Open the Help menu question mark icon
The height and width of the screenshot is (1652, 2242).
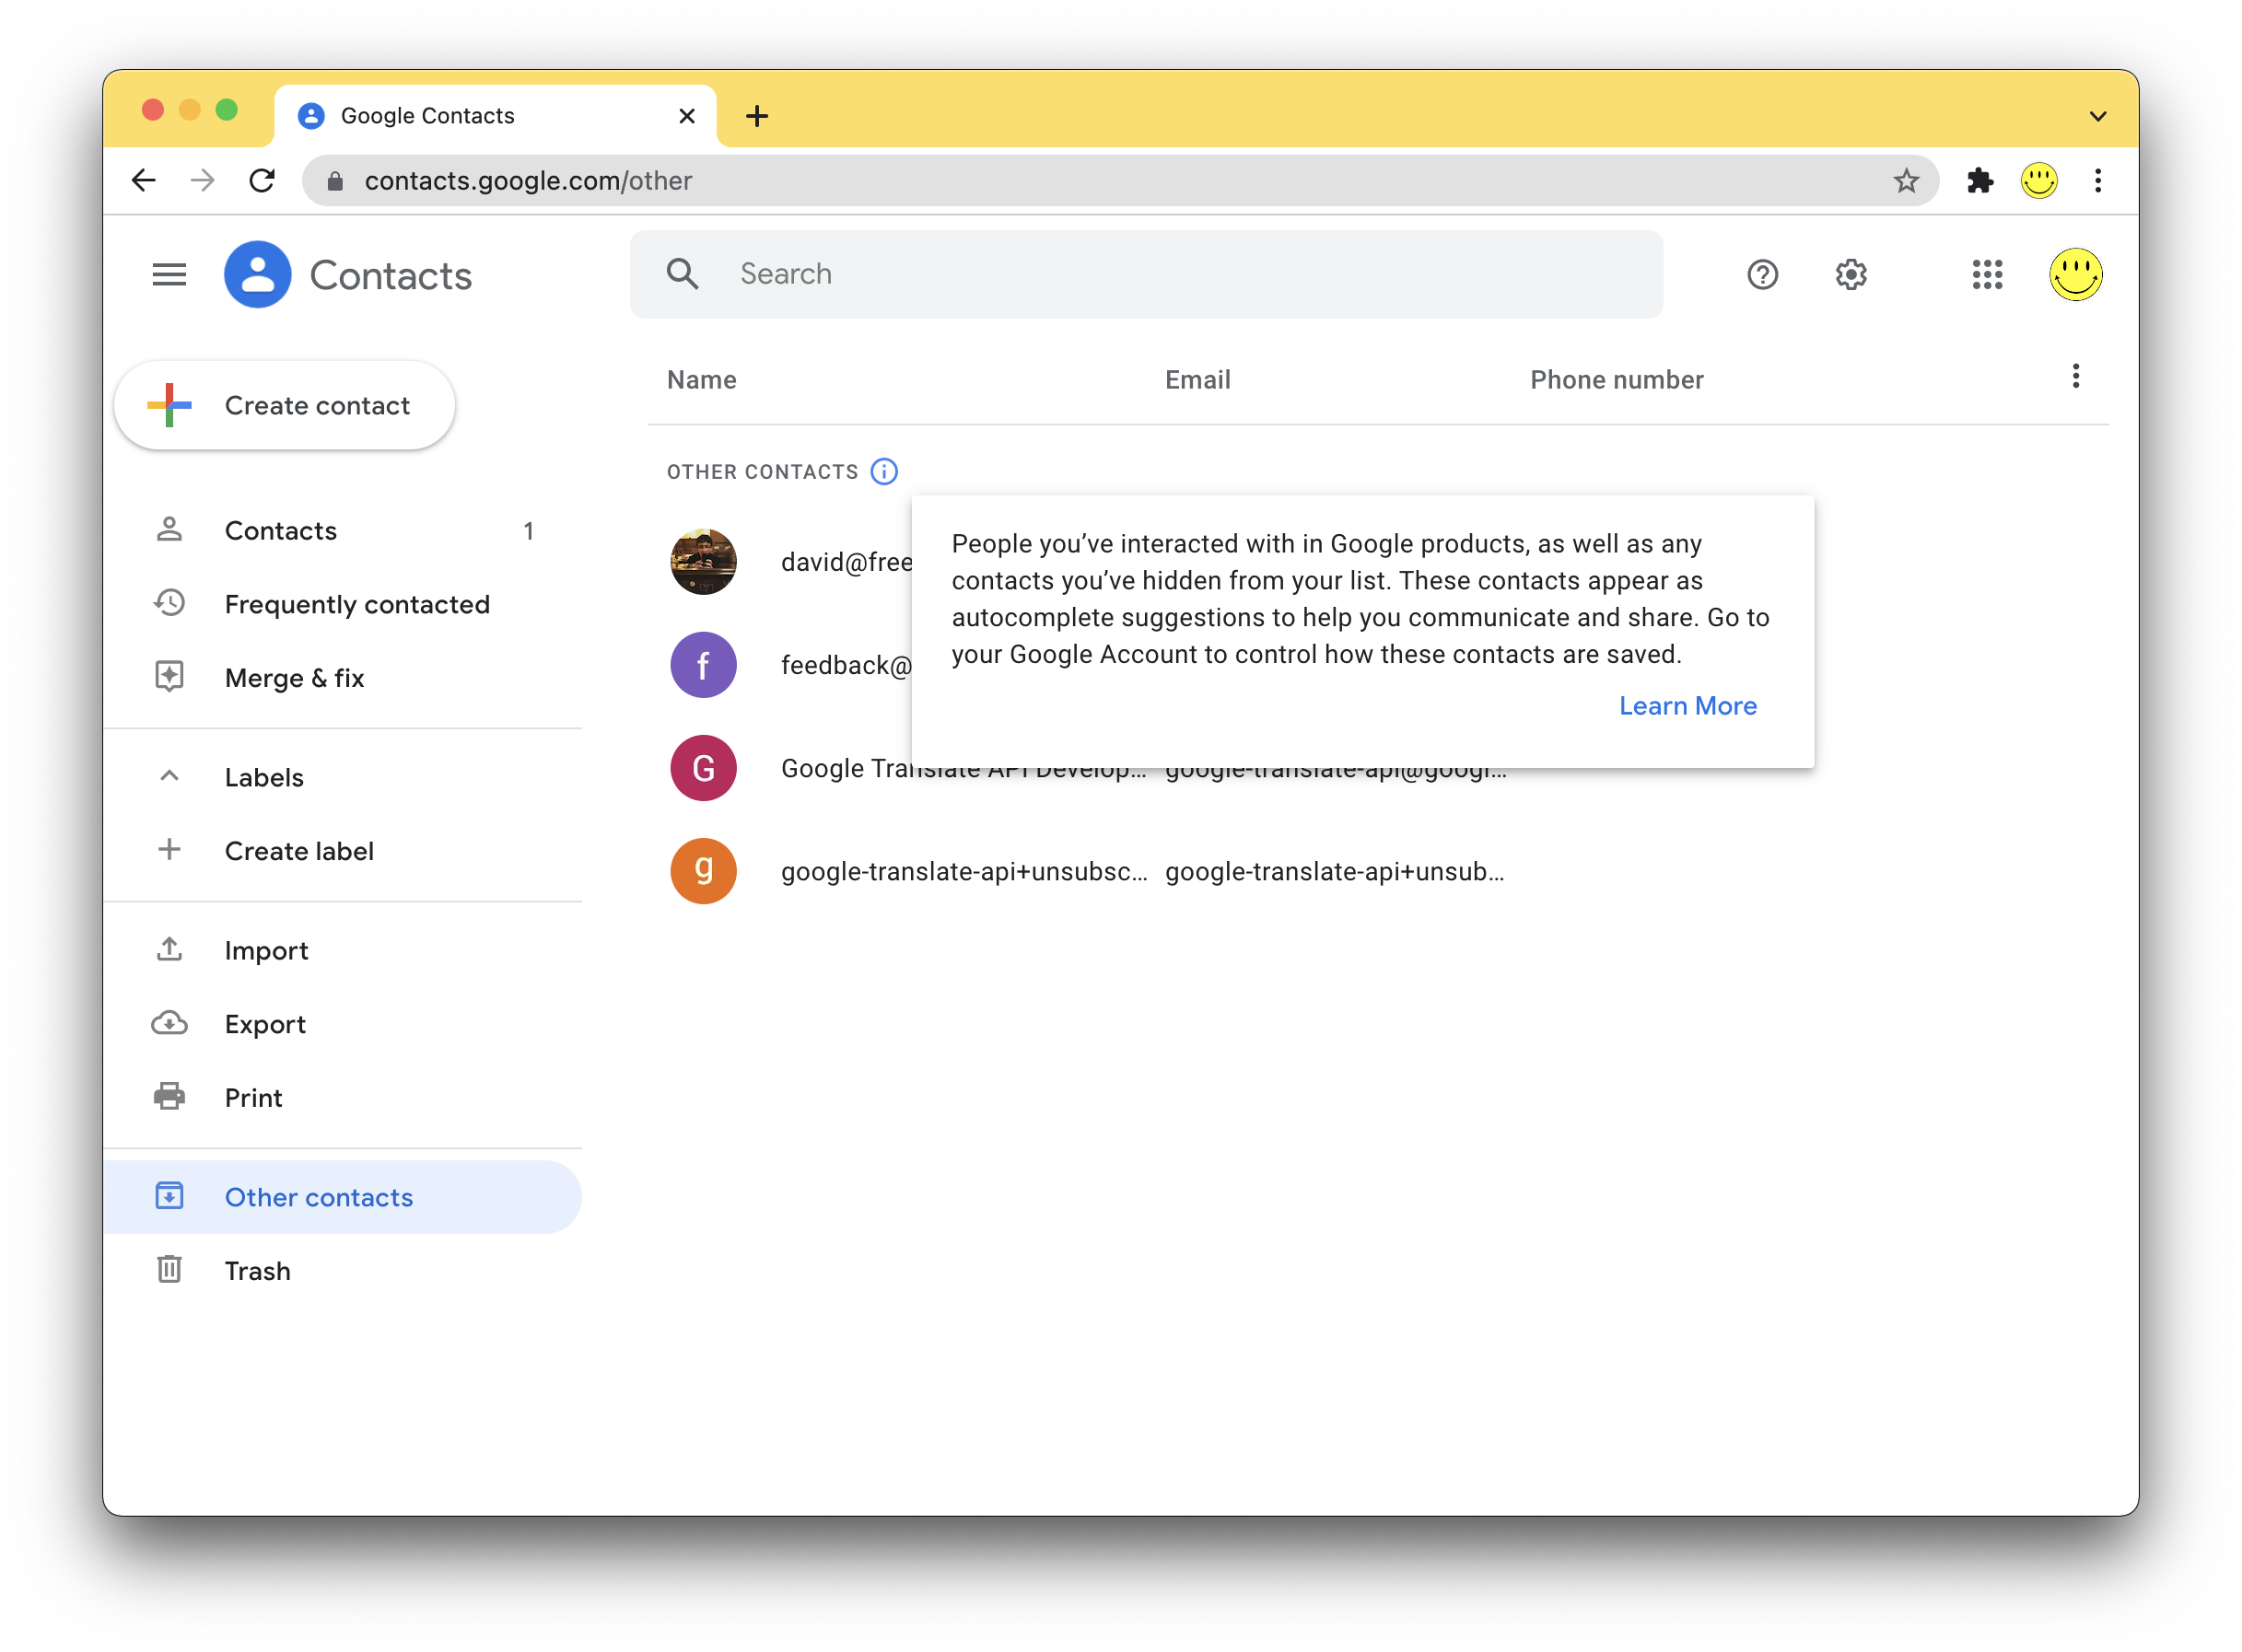point(1762,274)
